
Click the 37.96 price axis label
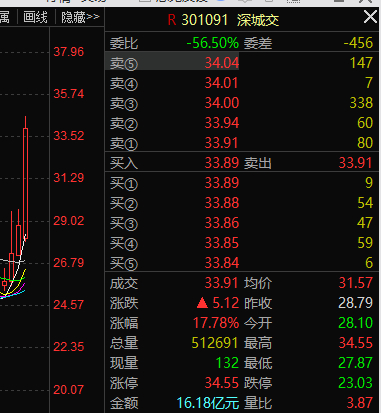point(69,52)
